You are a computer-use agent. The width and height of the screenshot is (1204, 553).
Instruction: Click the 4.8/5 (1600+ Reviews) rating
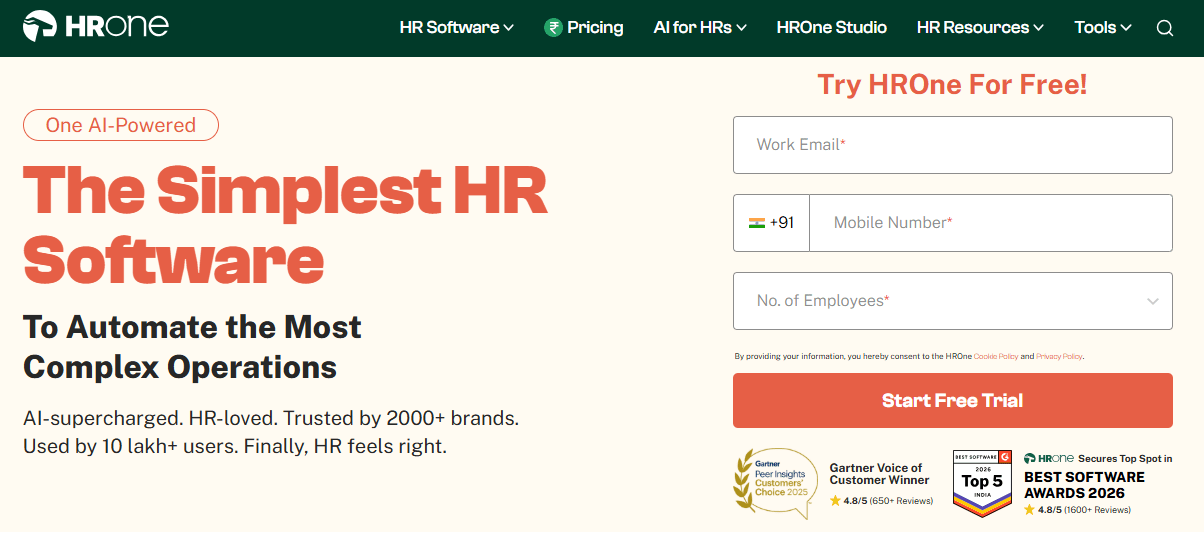(x=1077, y=510)
